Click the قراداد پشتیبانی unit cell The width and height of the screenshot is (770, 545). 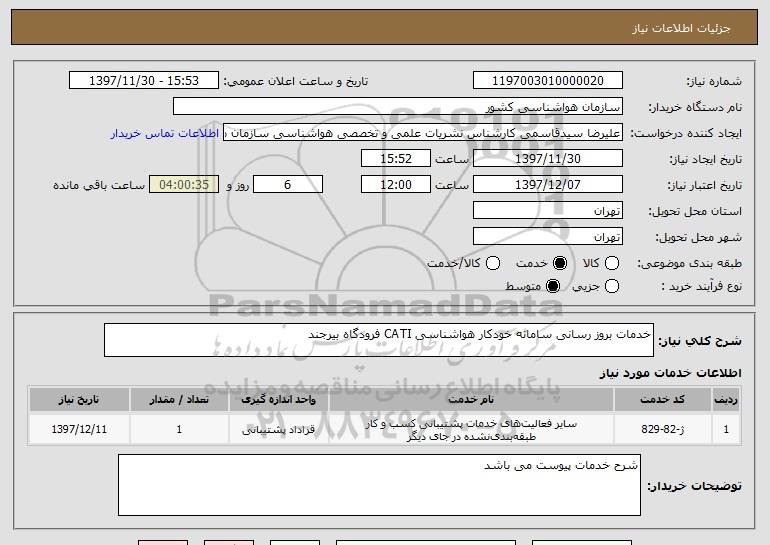pyautogui.click(x=278, y=430)
